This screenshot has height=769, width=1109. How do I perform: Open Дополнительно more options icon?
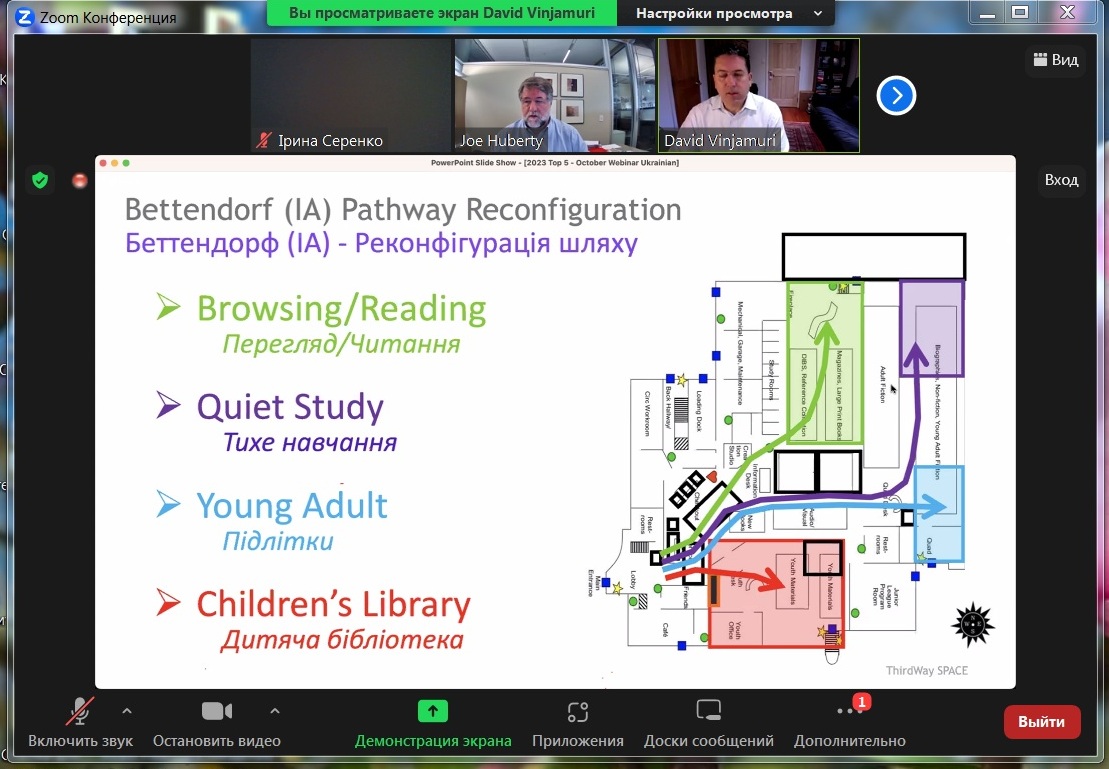click(x=849, y=712)
